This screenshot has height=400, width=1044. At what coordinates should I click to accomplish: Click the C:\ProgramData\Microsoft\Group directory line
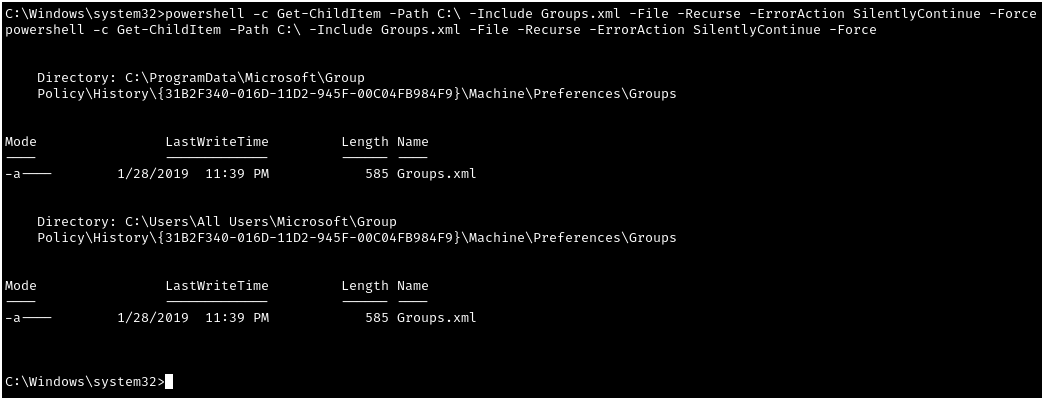coord(200,77)
